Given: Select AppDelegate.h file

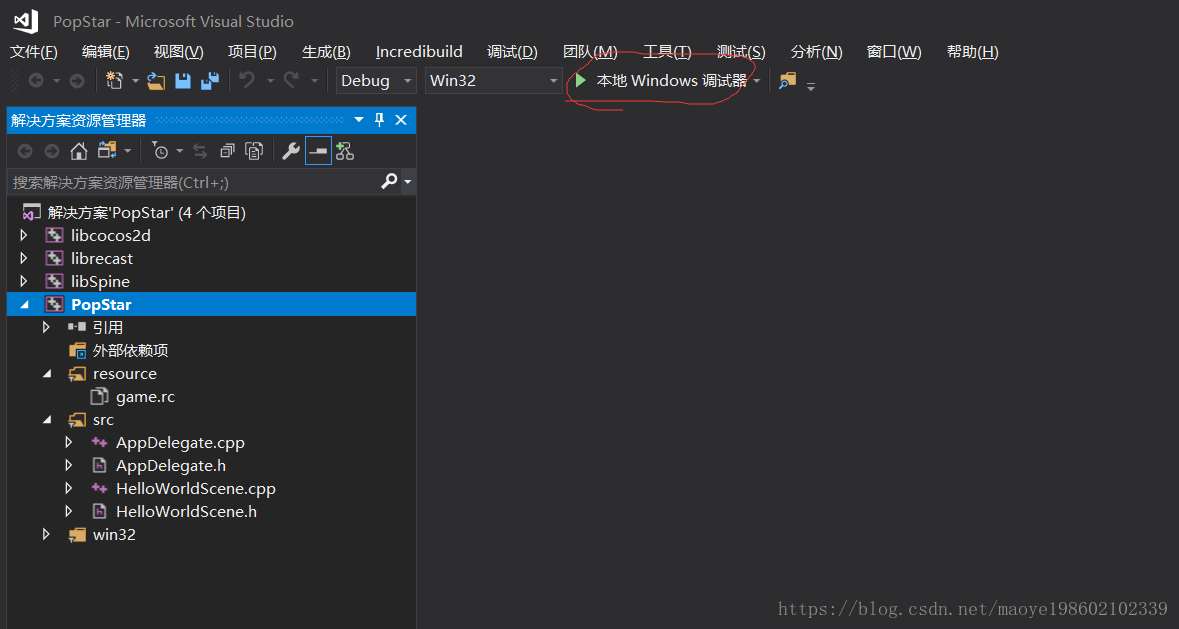Looking at the screenshot, I should click(x=171, y=466).
